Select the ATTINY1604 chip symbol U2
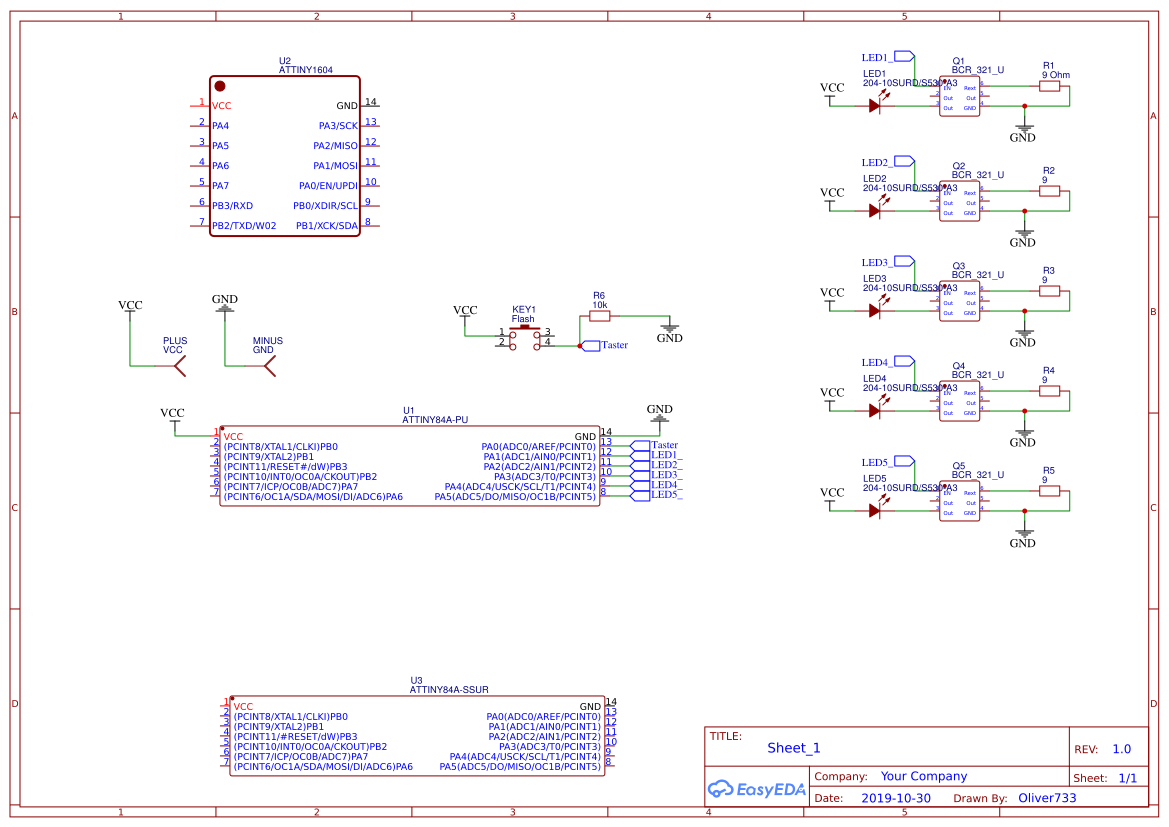 pos(283,155)
